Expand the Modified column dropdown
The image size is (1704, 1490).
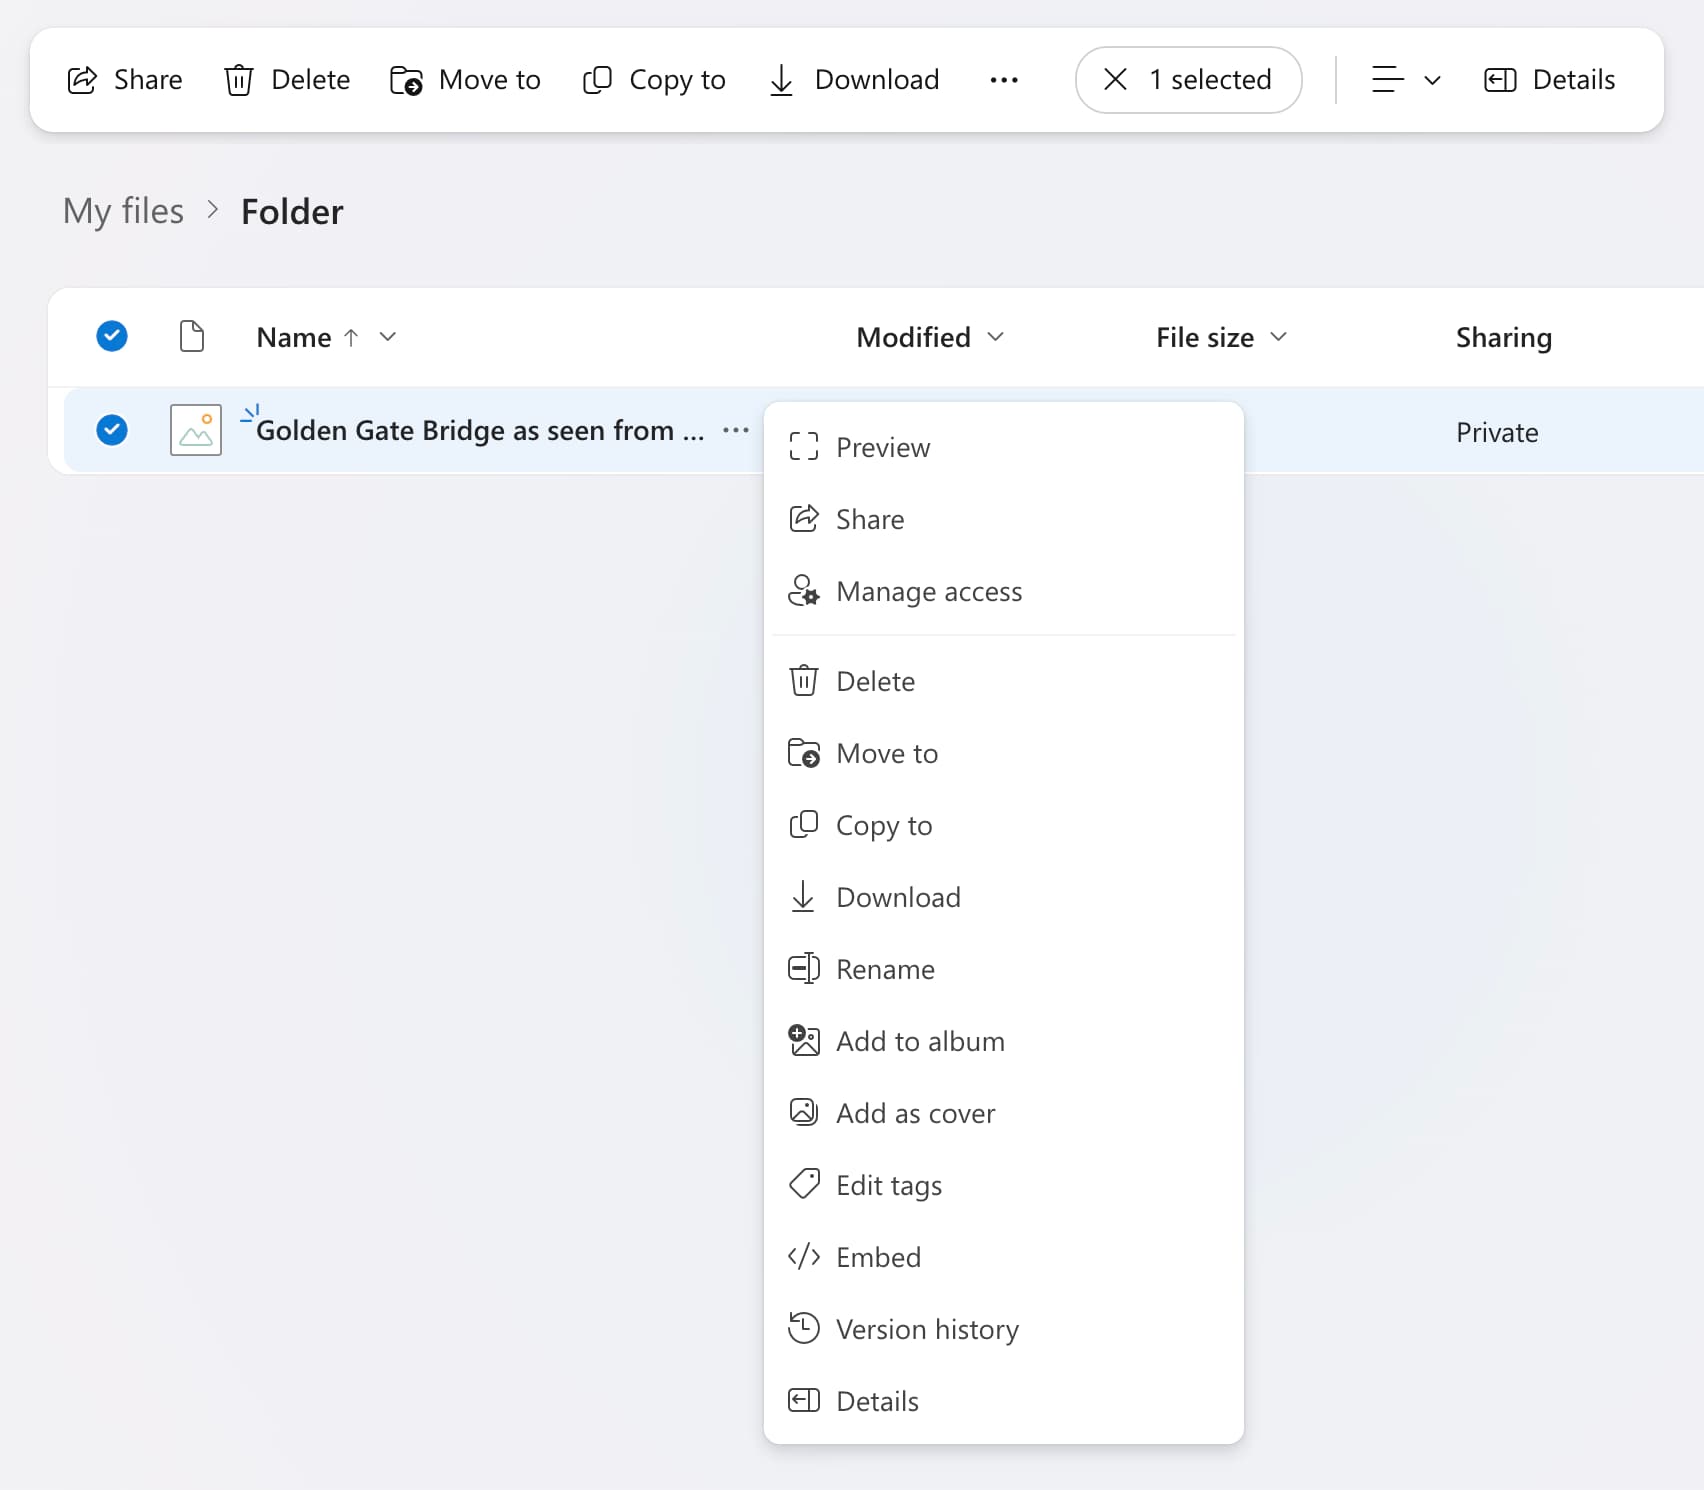(x=995, y=337)
